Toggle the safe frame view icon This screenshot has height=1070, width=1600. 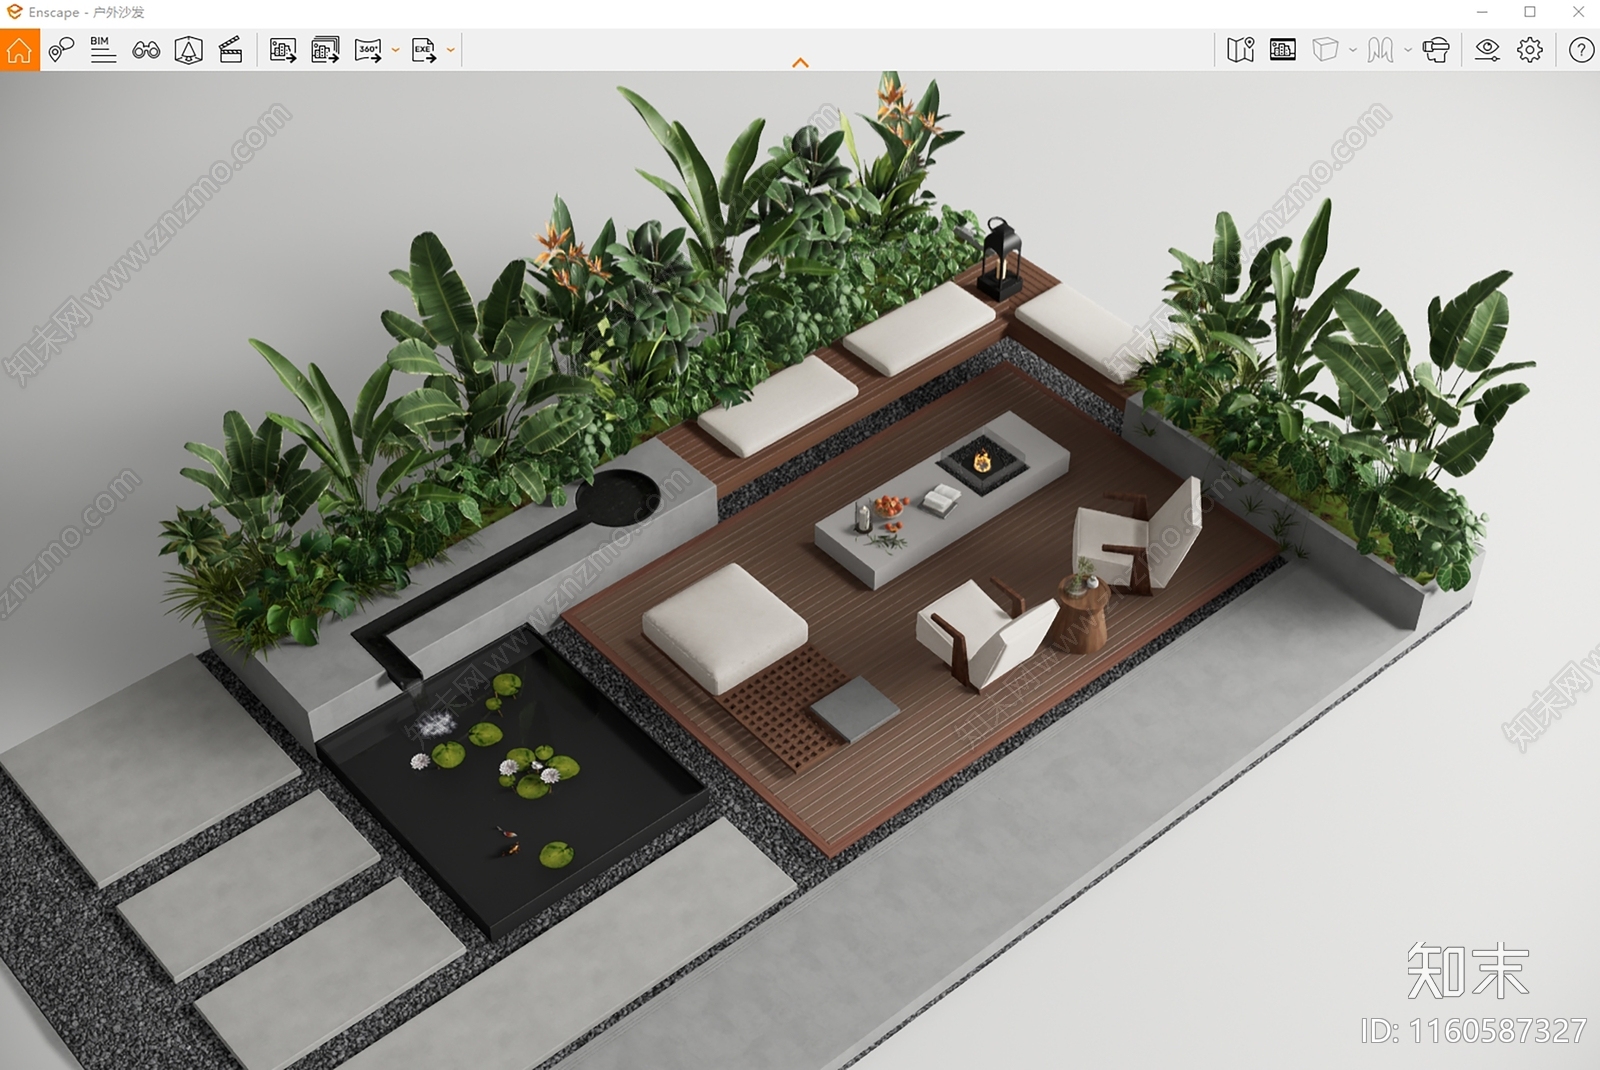coord(188,49)
